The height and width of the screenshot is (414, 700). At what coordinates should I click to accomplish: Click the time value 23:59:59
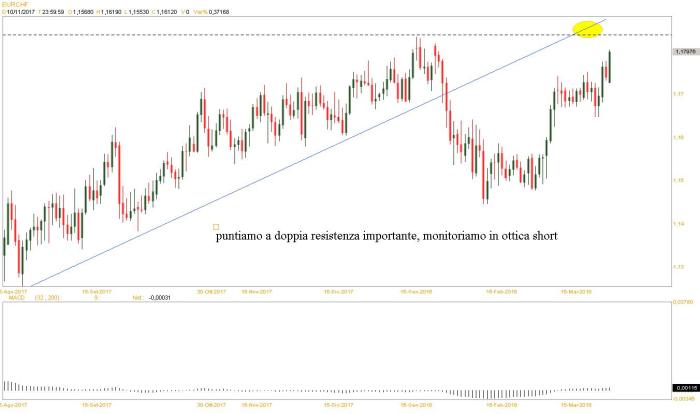[53, 12]
